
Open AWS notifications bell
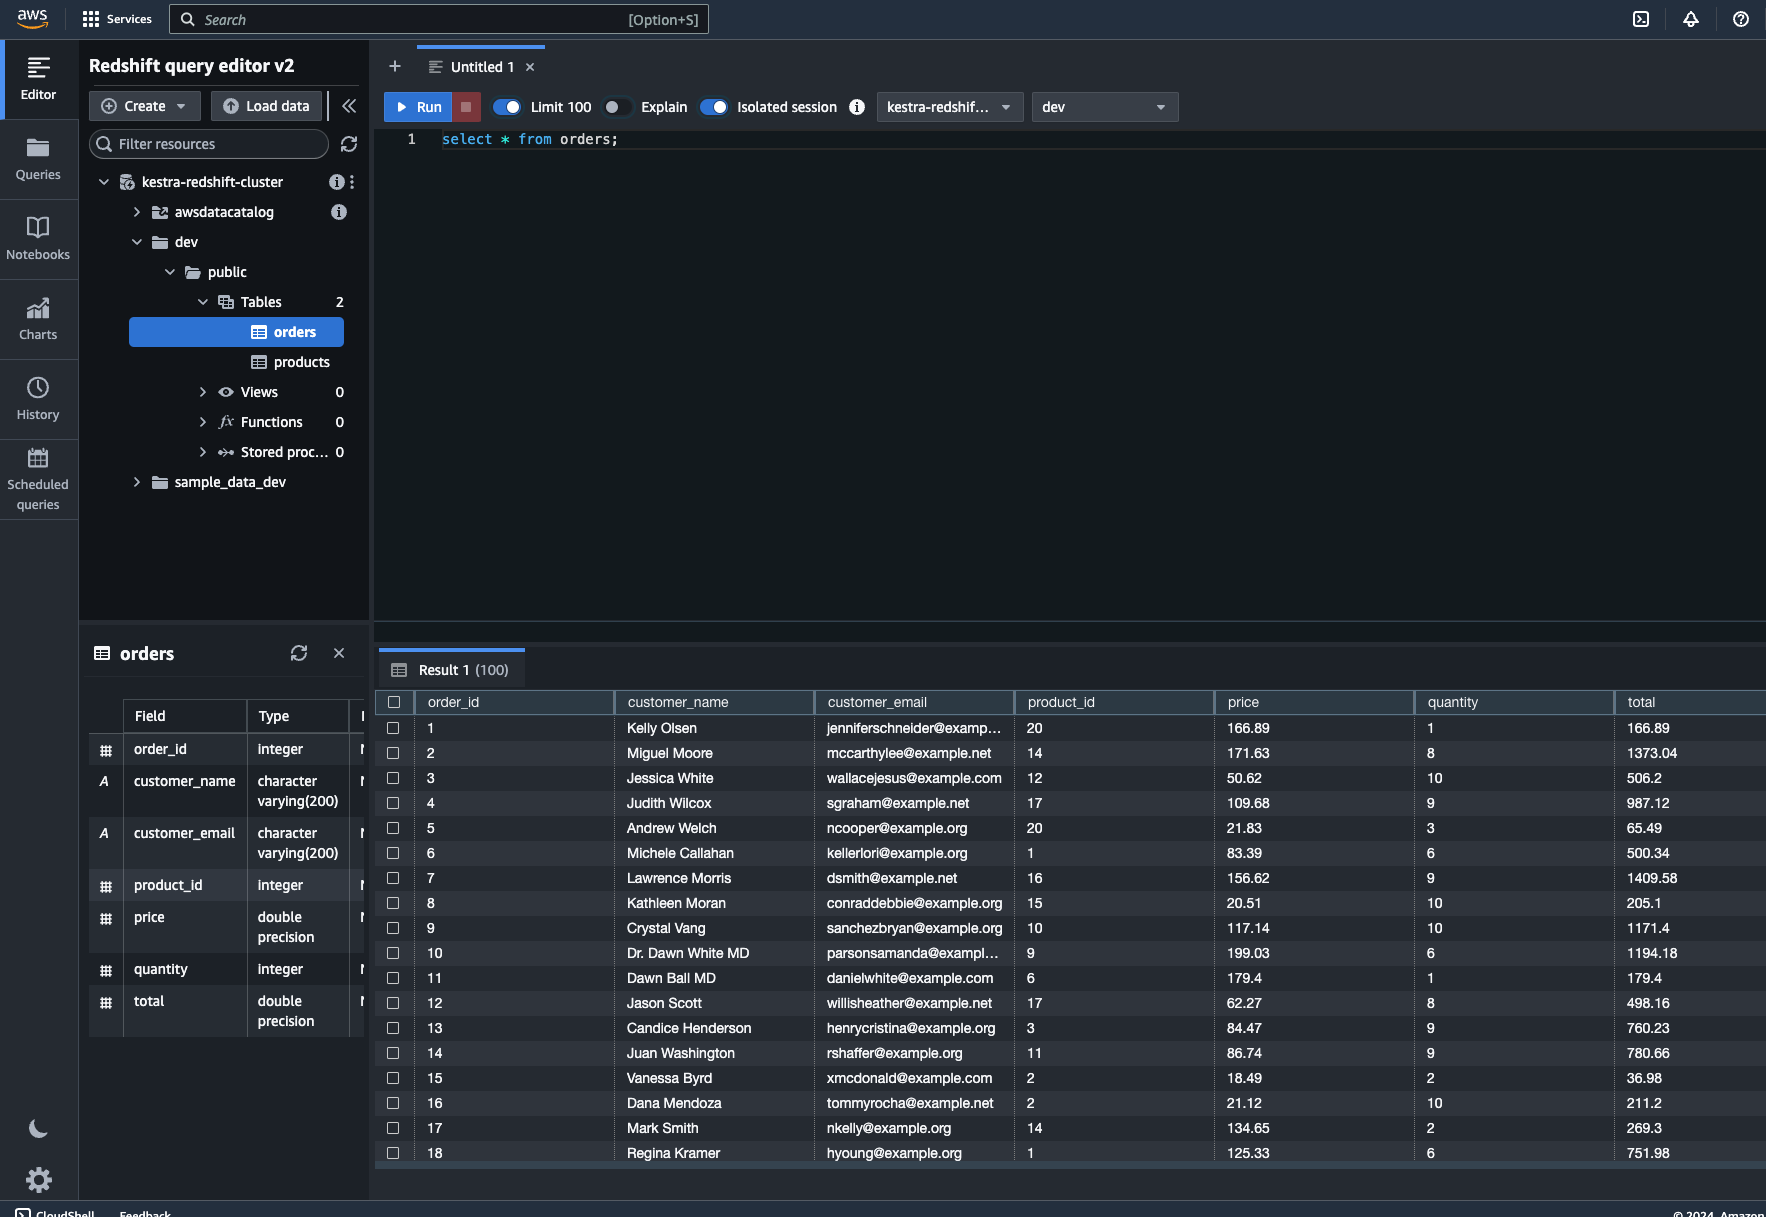click(1690, 19)
